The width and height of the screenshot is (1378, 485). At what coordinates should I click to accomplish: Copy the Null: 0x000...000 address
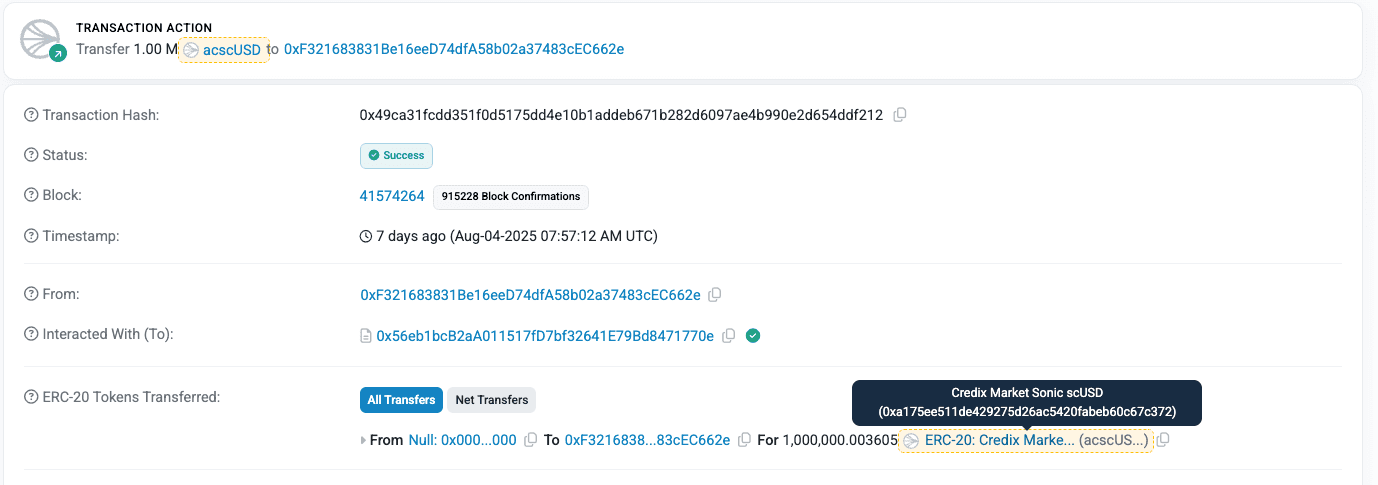(531, 440)
